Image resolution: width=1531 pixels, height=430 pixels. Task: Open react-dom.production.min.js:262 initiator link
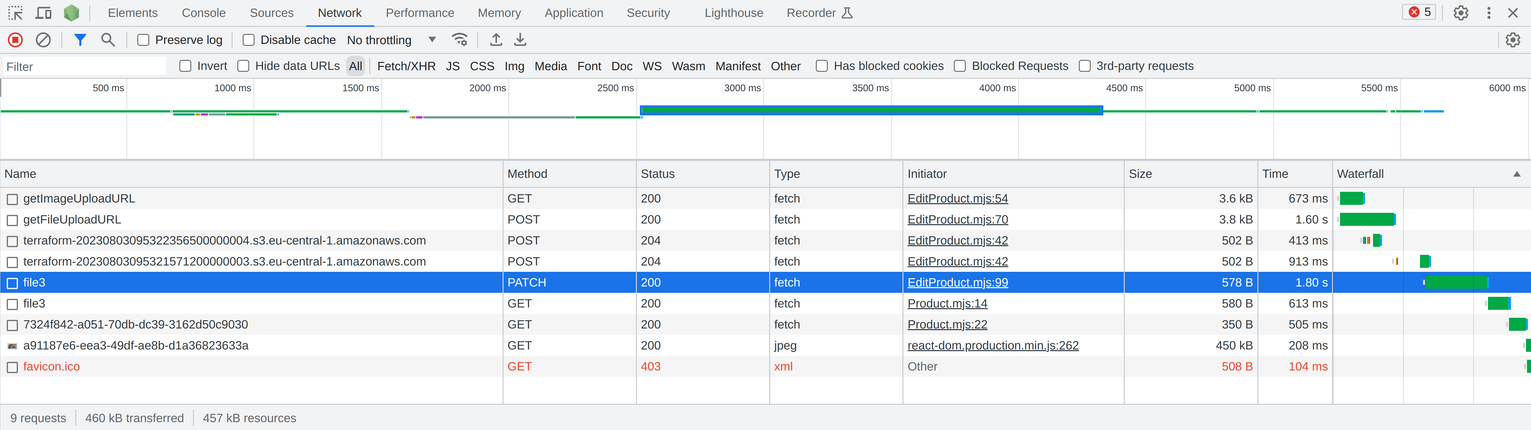coord(993,346)
